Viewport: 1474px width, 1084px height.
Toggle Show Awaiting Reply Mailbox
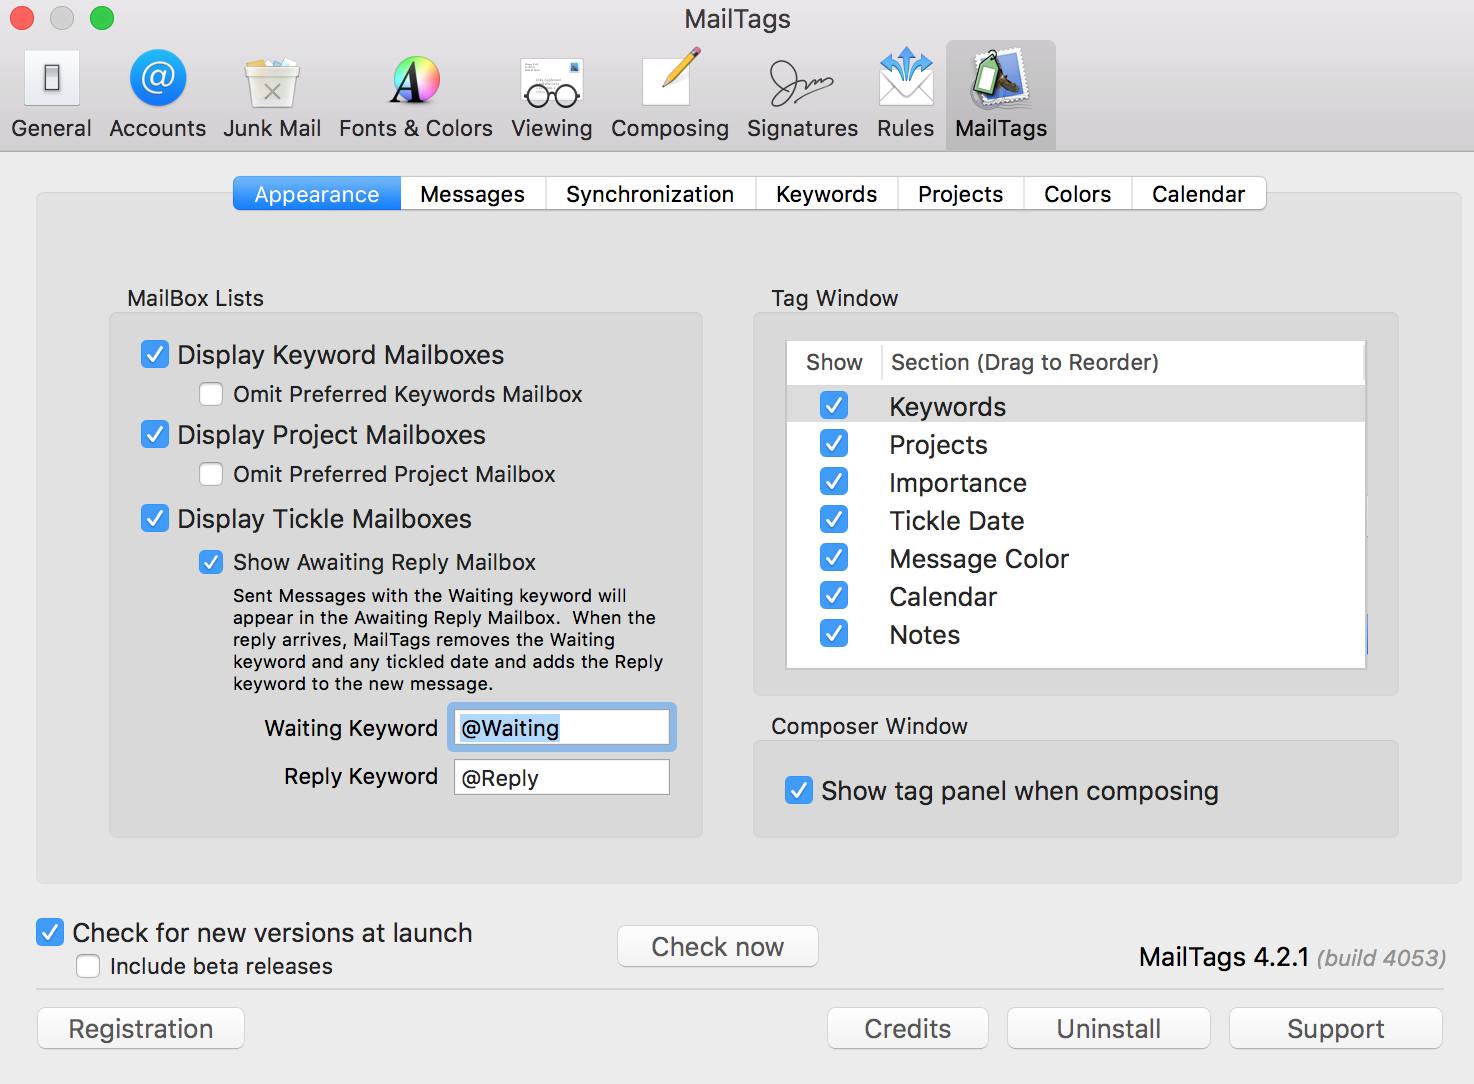coord(211,562)
